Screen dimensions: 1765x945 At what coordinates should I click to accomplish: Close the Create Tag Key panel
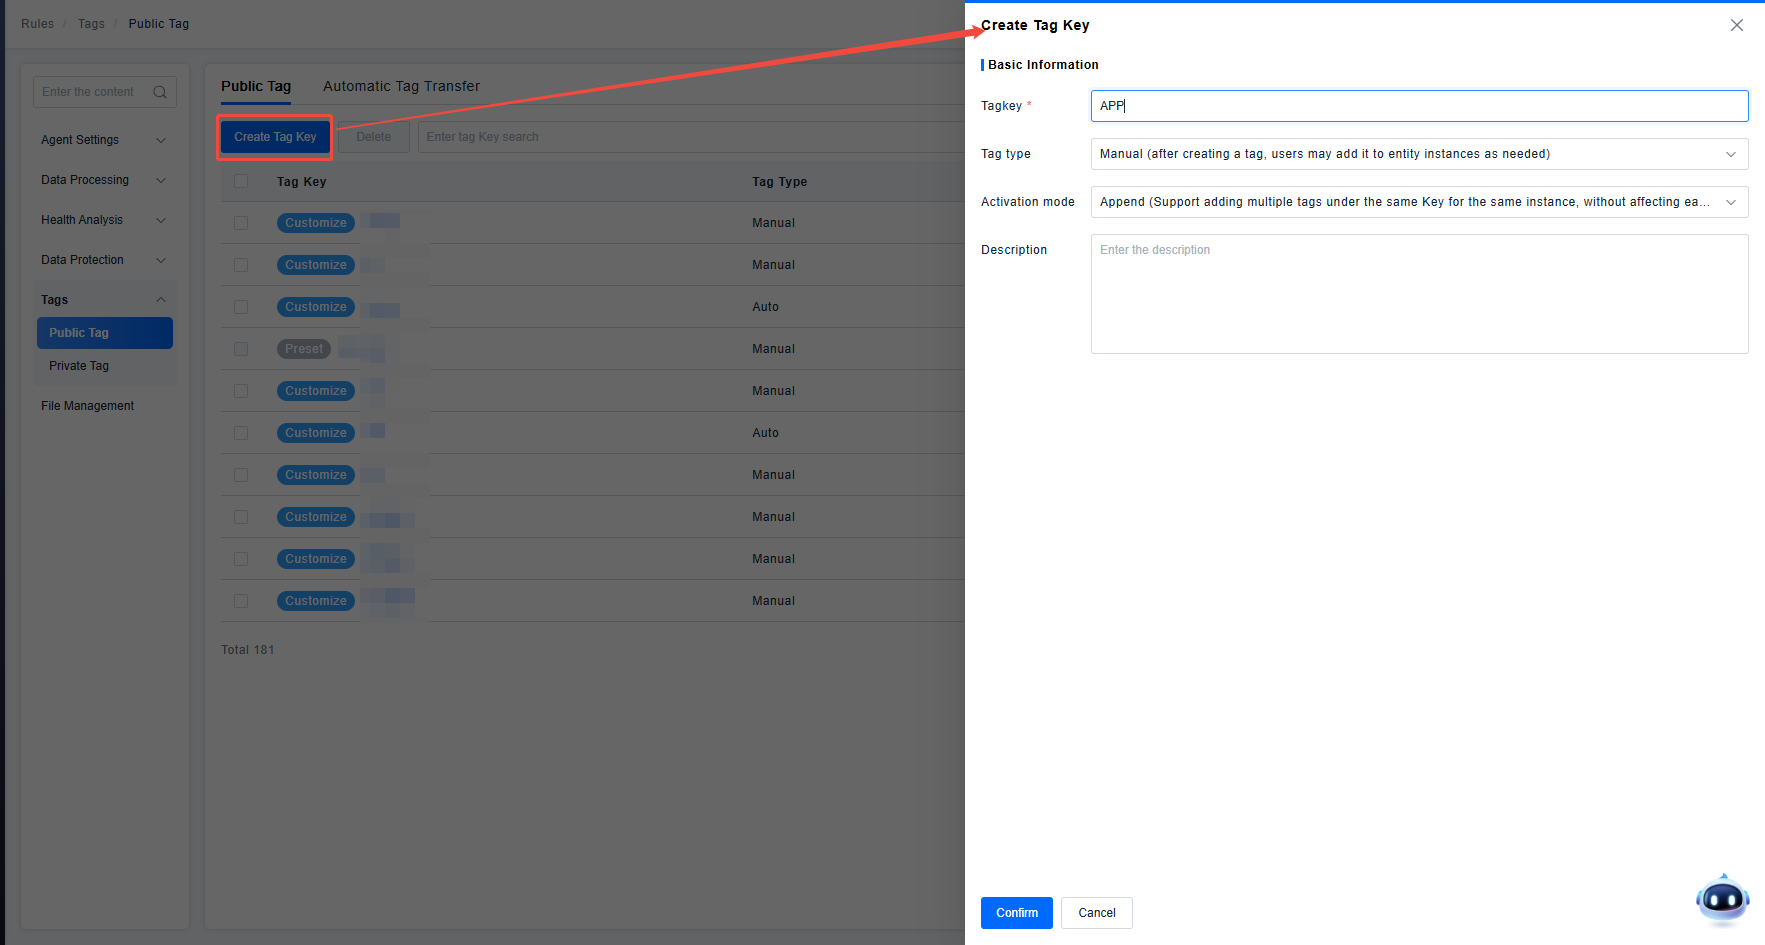point(1737,26)
